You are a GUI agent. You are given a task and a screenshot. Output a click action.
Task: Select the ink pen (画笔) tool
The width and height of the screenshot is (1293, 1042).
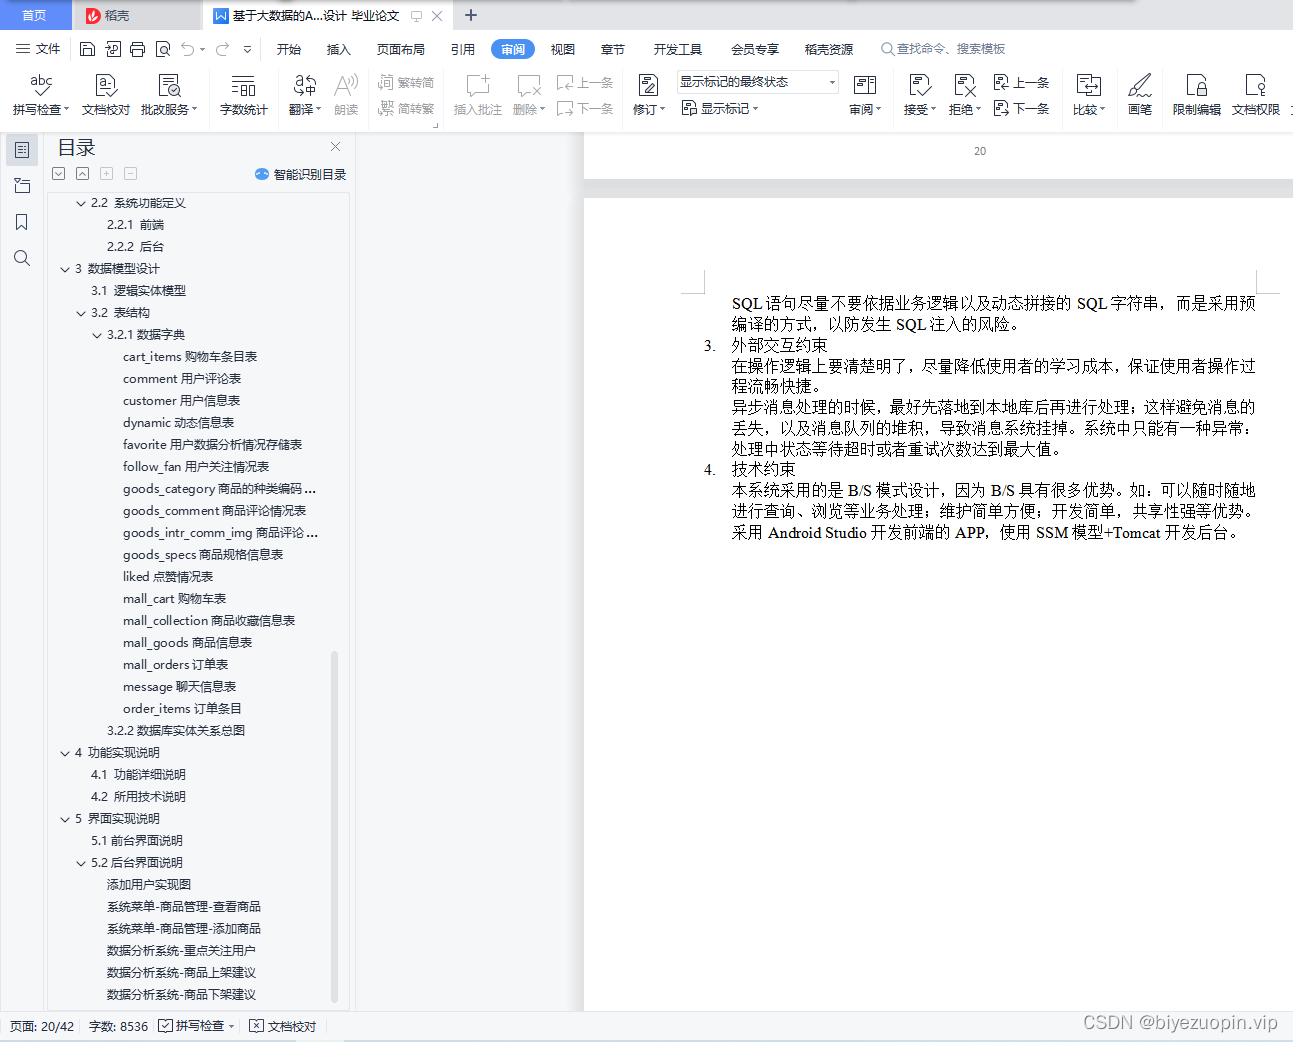point(1140,95)
